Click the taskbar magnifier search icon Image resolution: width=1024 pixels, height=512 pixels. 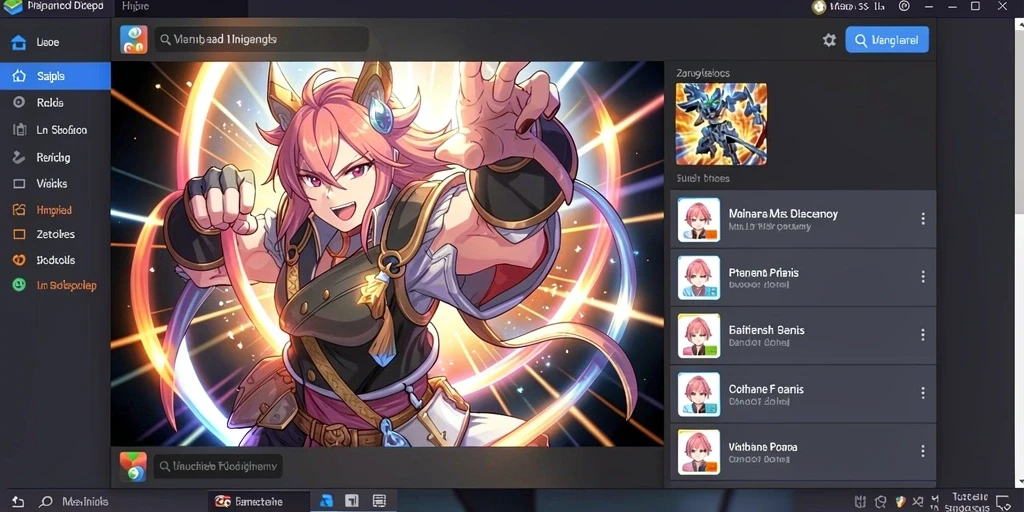pos(46,502)
